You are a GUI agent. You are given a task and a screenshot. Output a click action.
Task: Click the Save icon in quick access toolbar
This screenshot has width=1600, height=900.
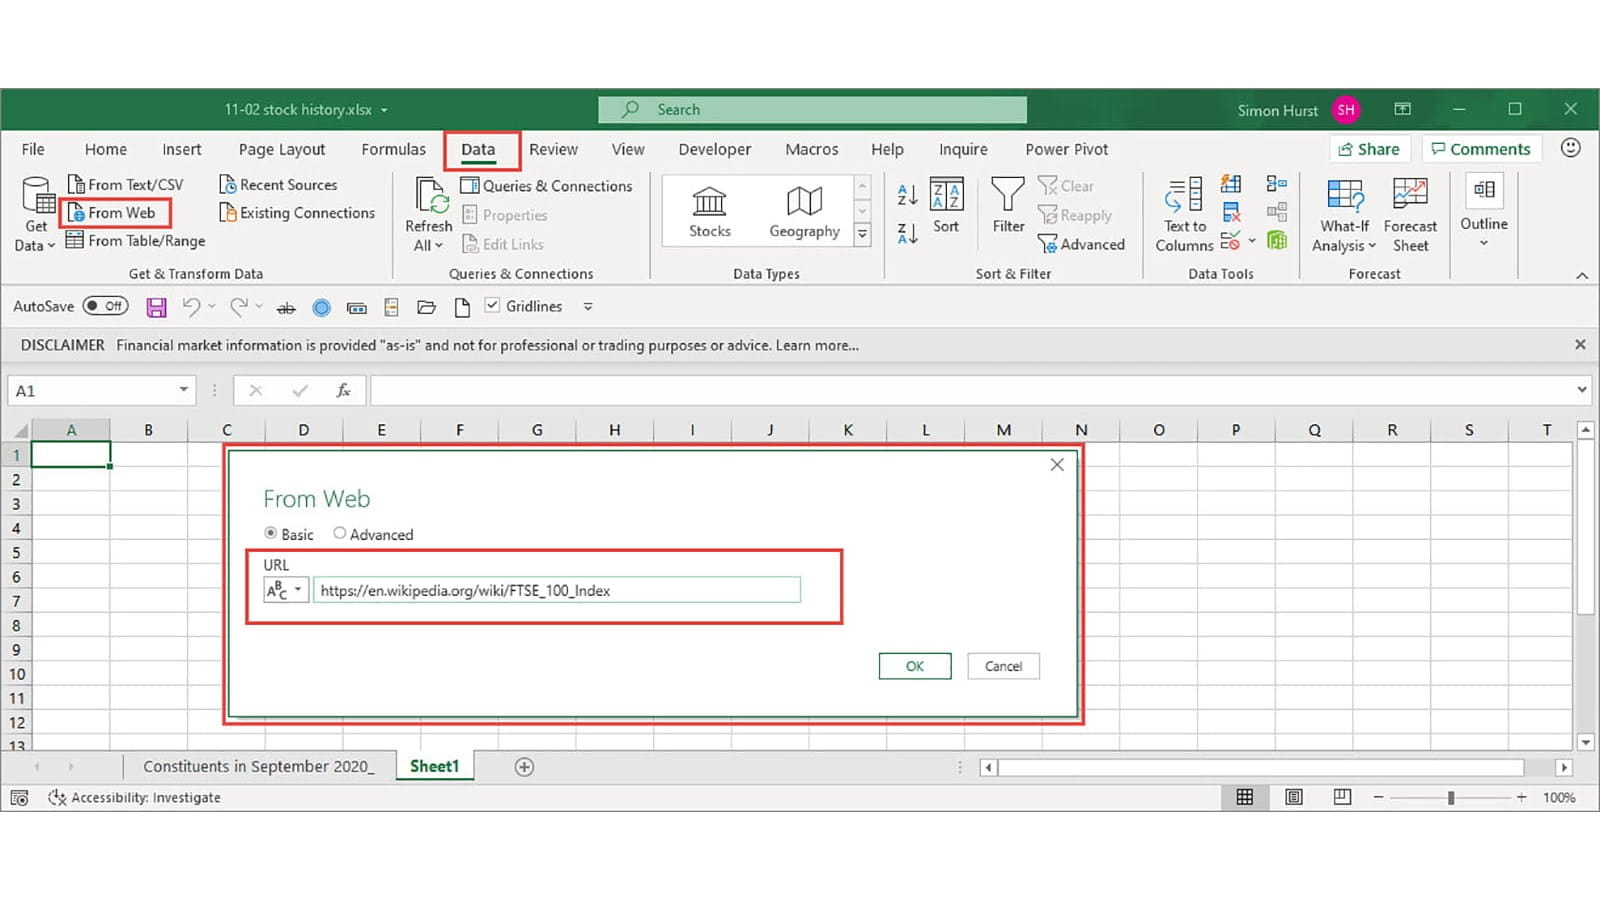pyautogui.click(x=156, y=307)
